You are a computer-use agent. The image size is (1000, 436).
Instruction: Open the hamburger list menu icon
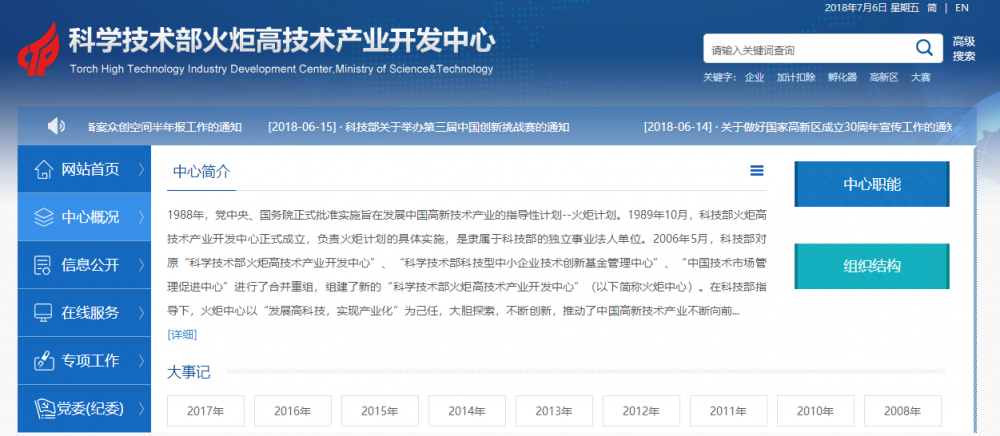[757, 171]
